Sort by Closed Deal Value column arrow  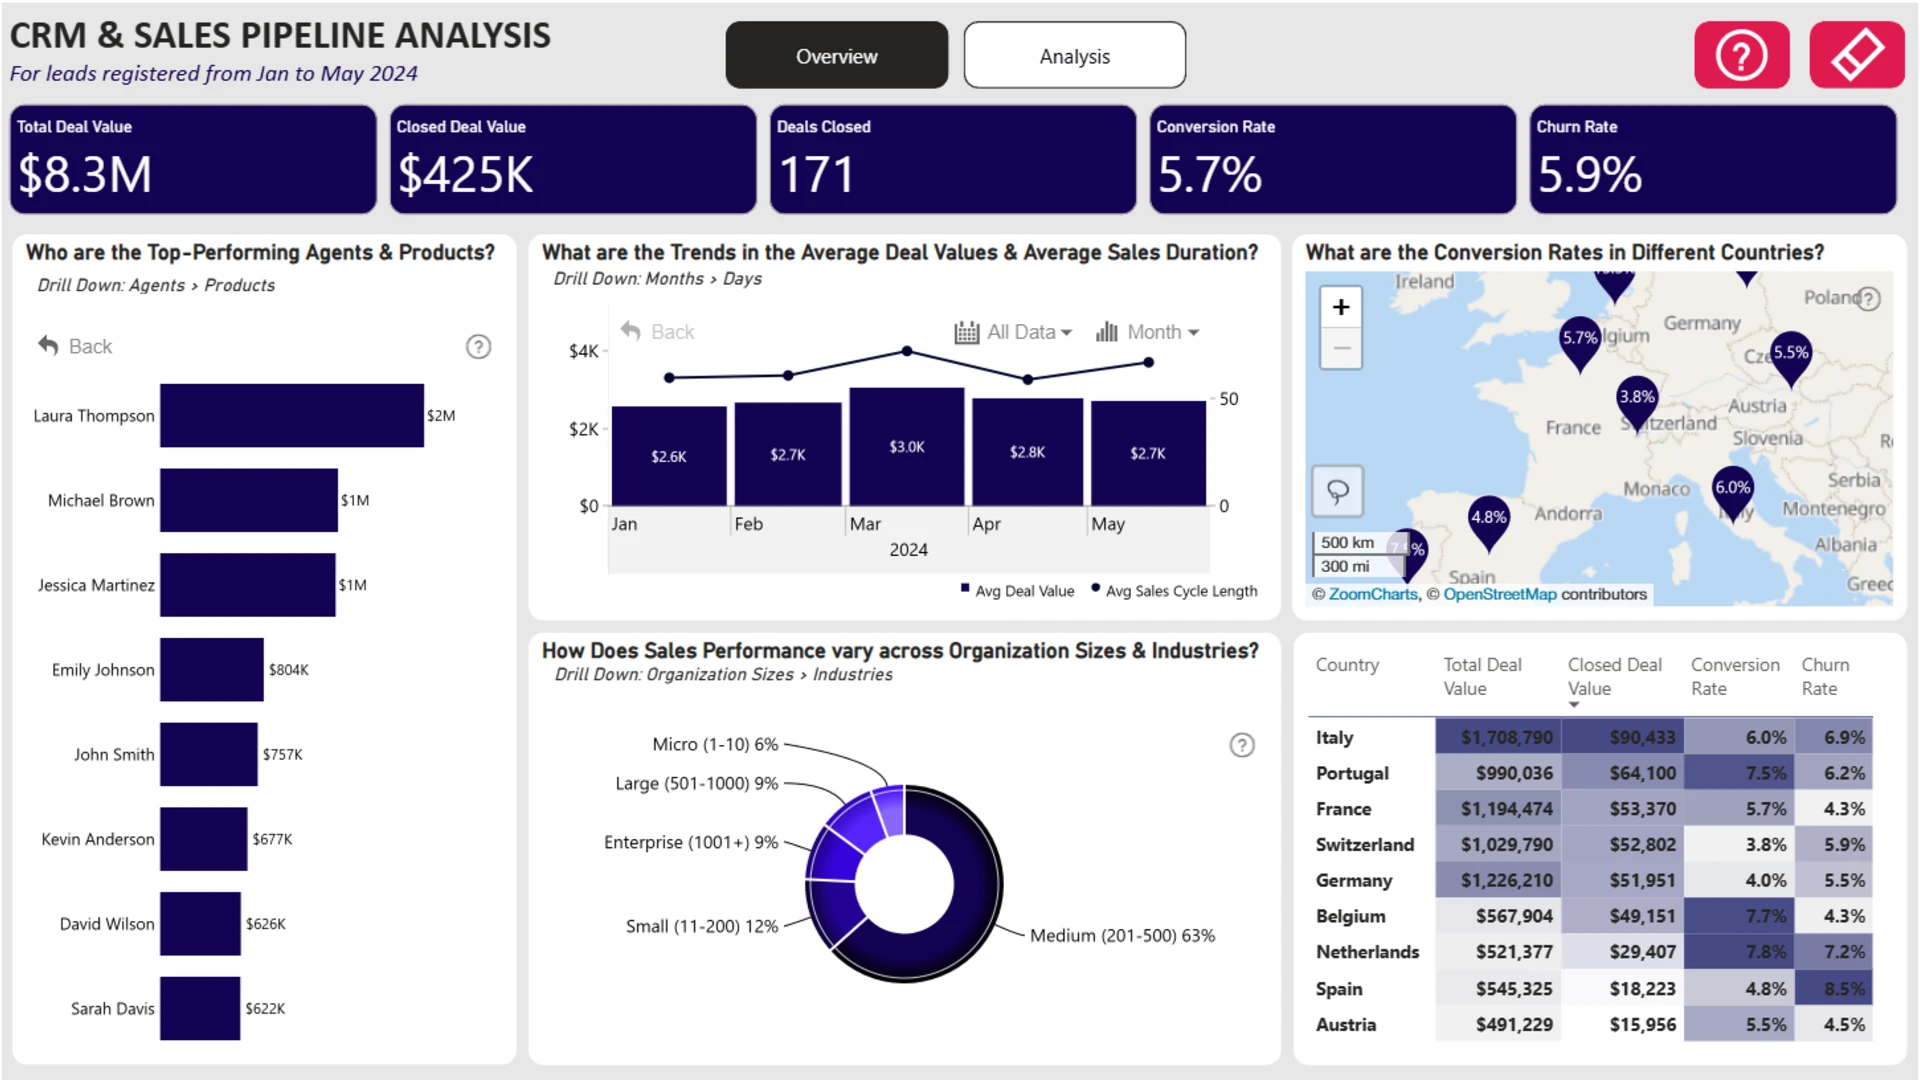click(1574, 705)
